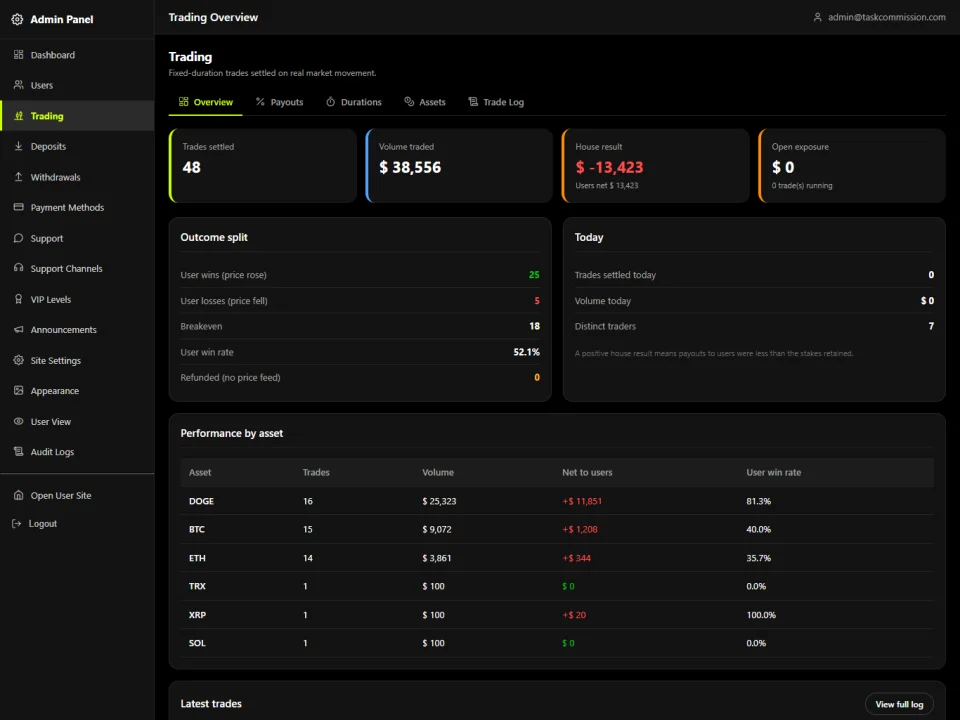Click admin@taskcommission.com account label

(886, 17)
